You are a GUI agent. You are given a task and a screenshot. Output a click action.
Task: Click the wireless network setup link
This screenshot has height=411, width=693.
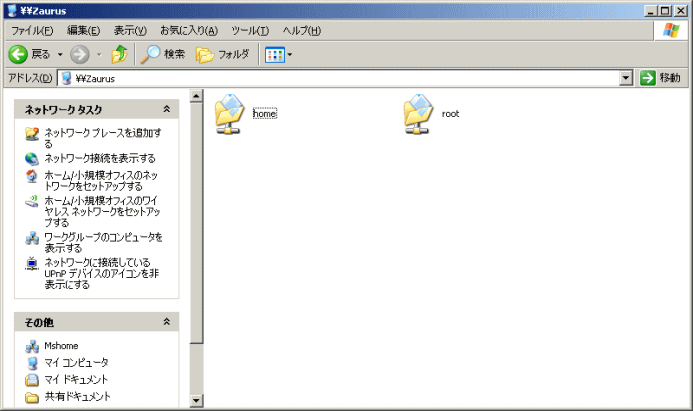click(x=102, y=211)
